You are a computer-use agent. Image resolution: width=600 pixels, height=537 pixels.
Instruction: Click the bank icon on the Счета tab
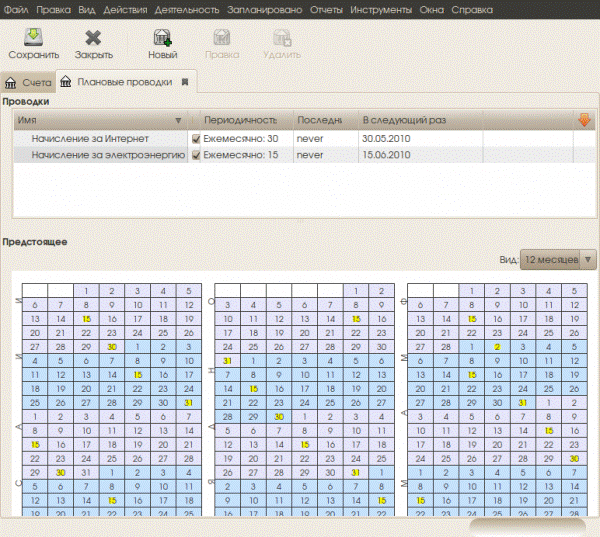pyautogui.click(x=10, y=83)
